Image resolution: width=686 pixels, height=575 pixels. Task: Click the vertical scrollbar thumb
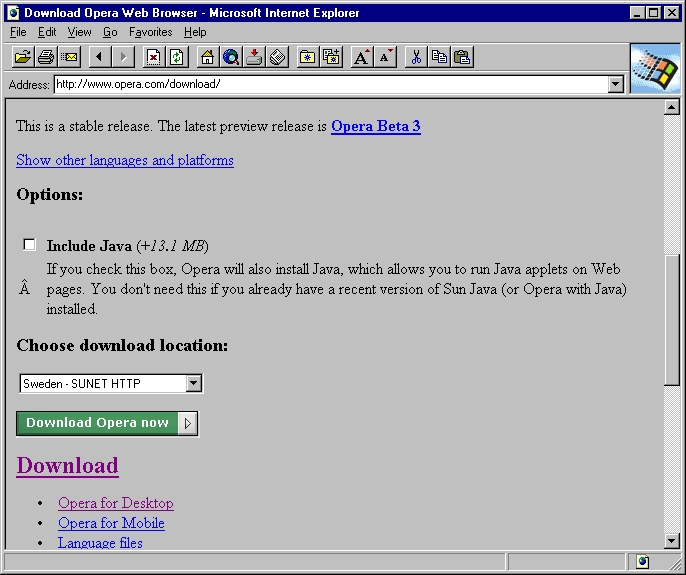pyautogui.click(x=672, y=320)
